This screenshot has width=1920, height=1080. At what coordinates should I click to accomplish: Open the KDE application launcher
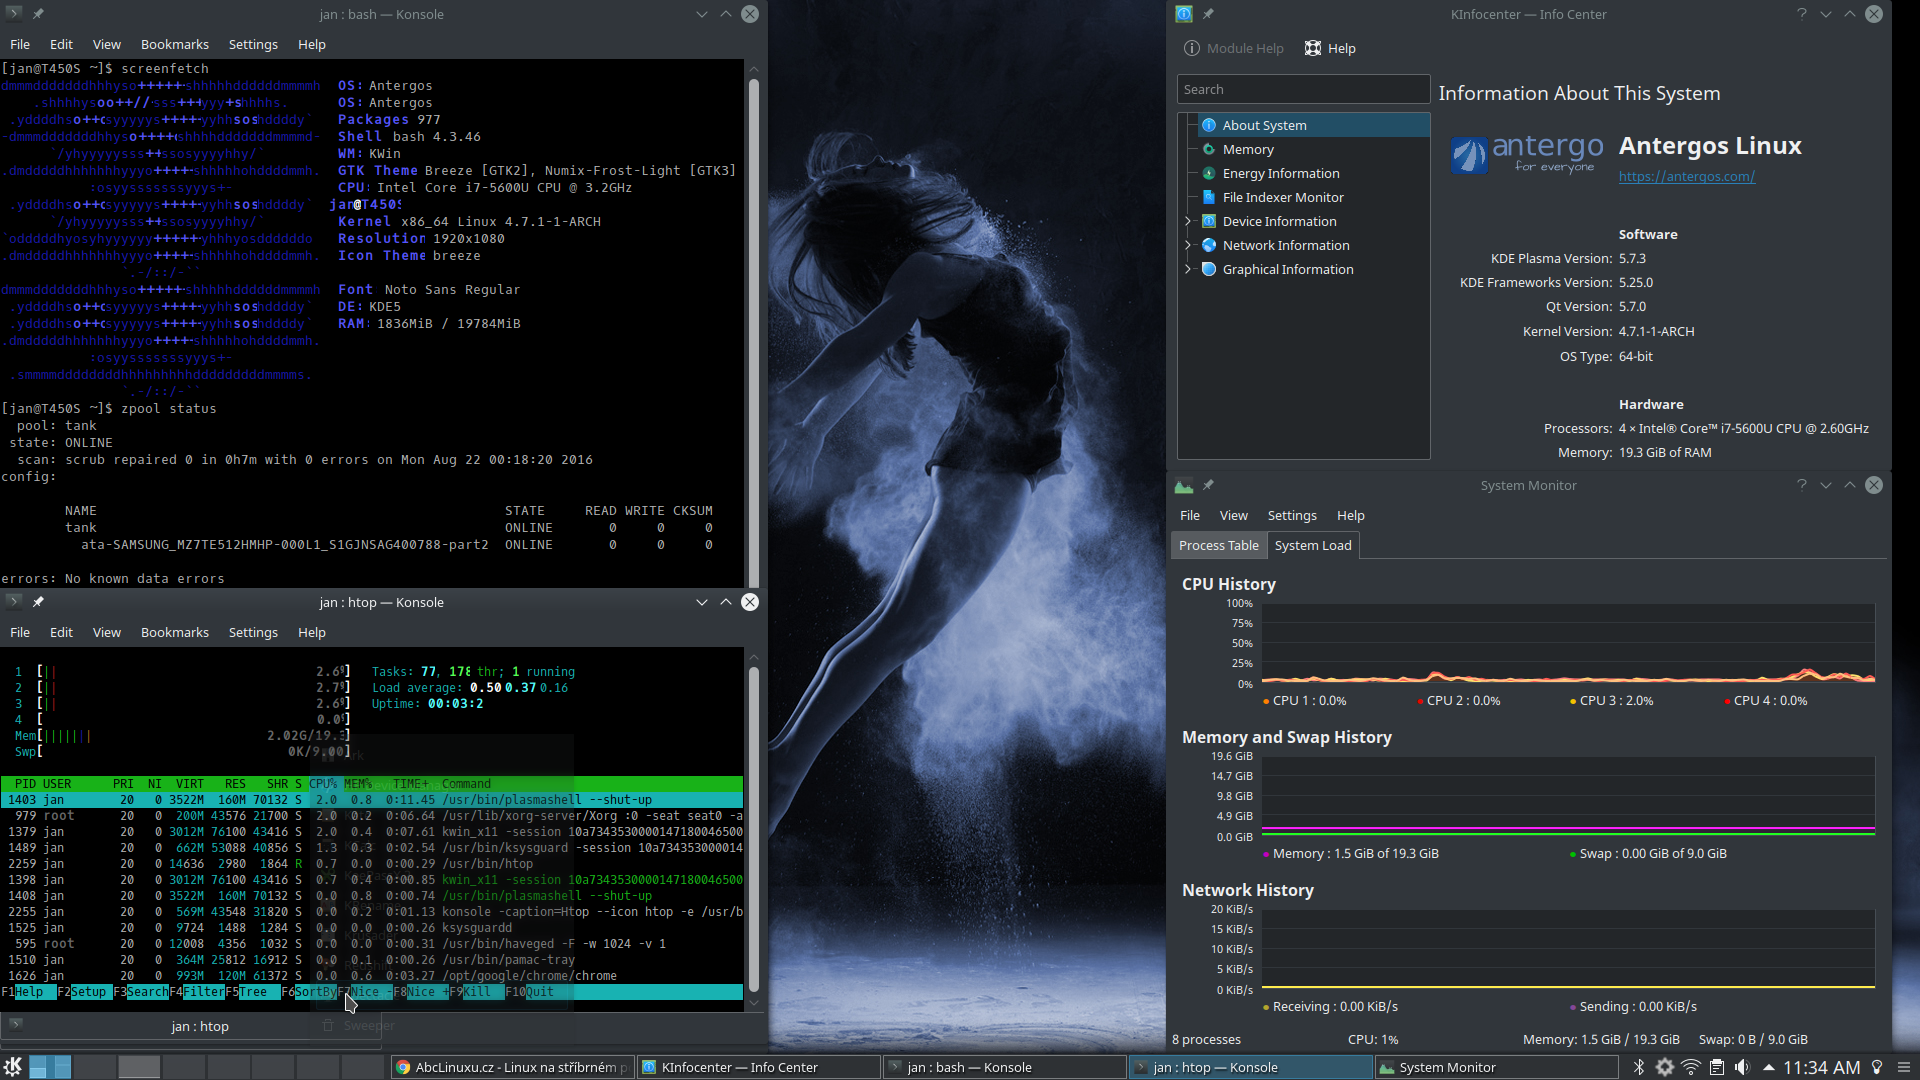(12, 1067)
